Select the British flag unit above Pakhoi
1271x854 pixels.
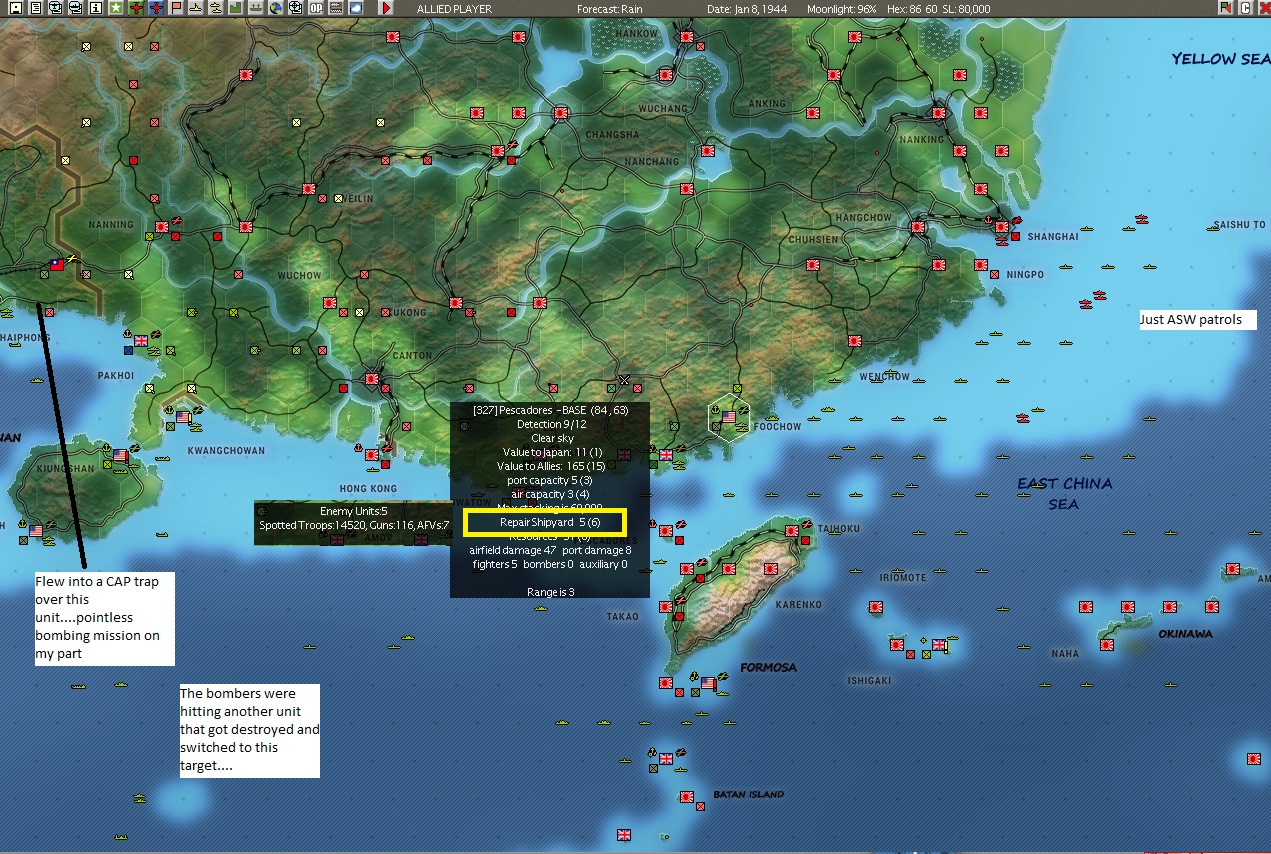141,341
